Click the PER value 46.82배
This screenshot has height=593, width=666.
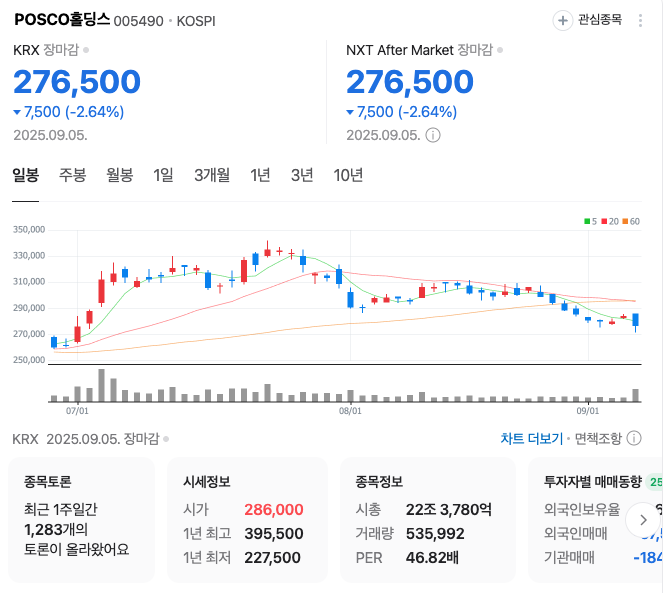[432, 558]
